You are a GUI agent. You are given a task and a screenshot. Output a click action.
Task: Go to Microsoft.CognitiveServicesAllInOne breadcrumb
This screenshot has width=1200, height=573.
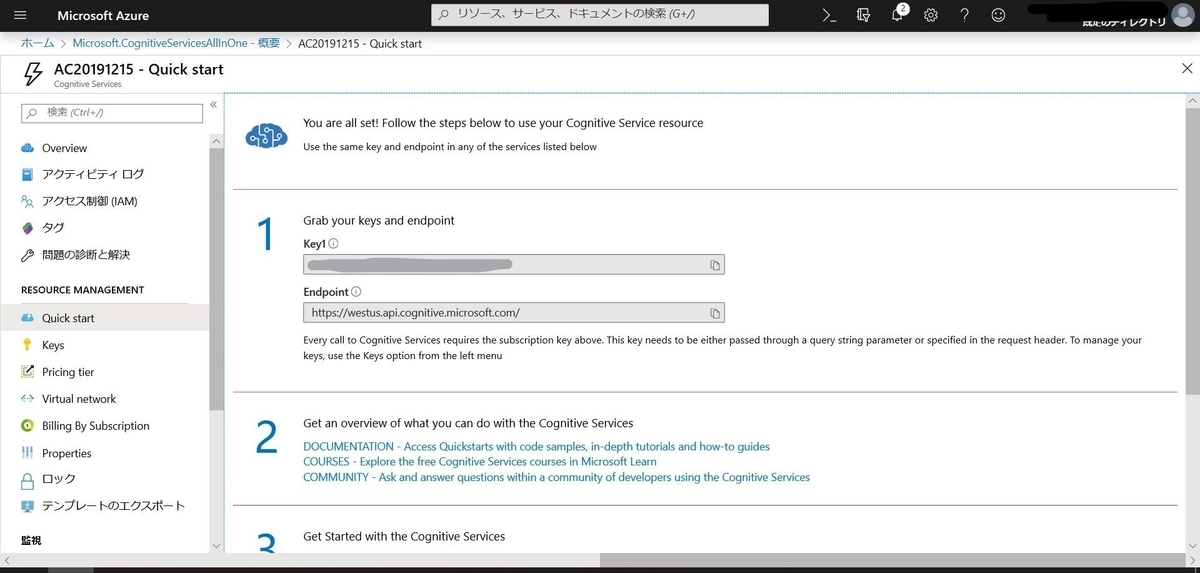[x=176, y=44]
